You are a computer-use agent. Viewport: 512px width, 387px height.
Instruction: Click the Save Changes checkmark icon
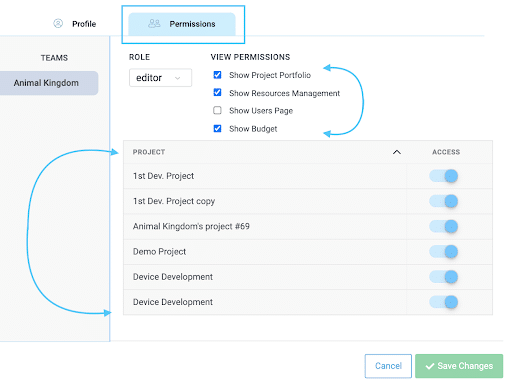(x=430, y=366)
